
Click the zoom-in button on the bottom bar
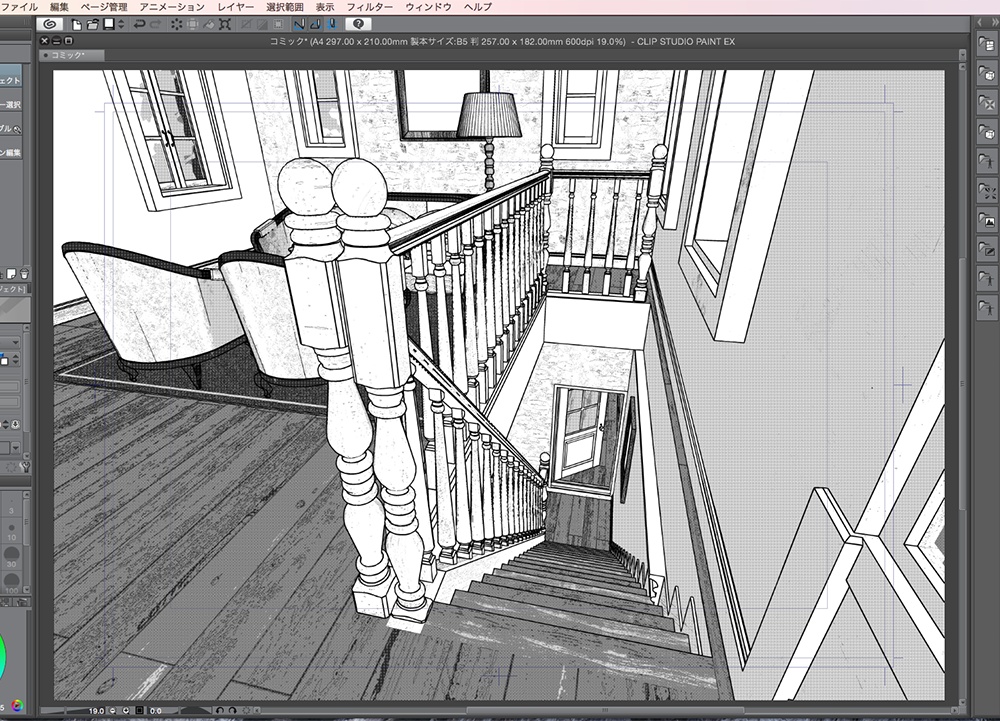click(x=126, y=710)
